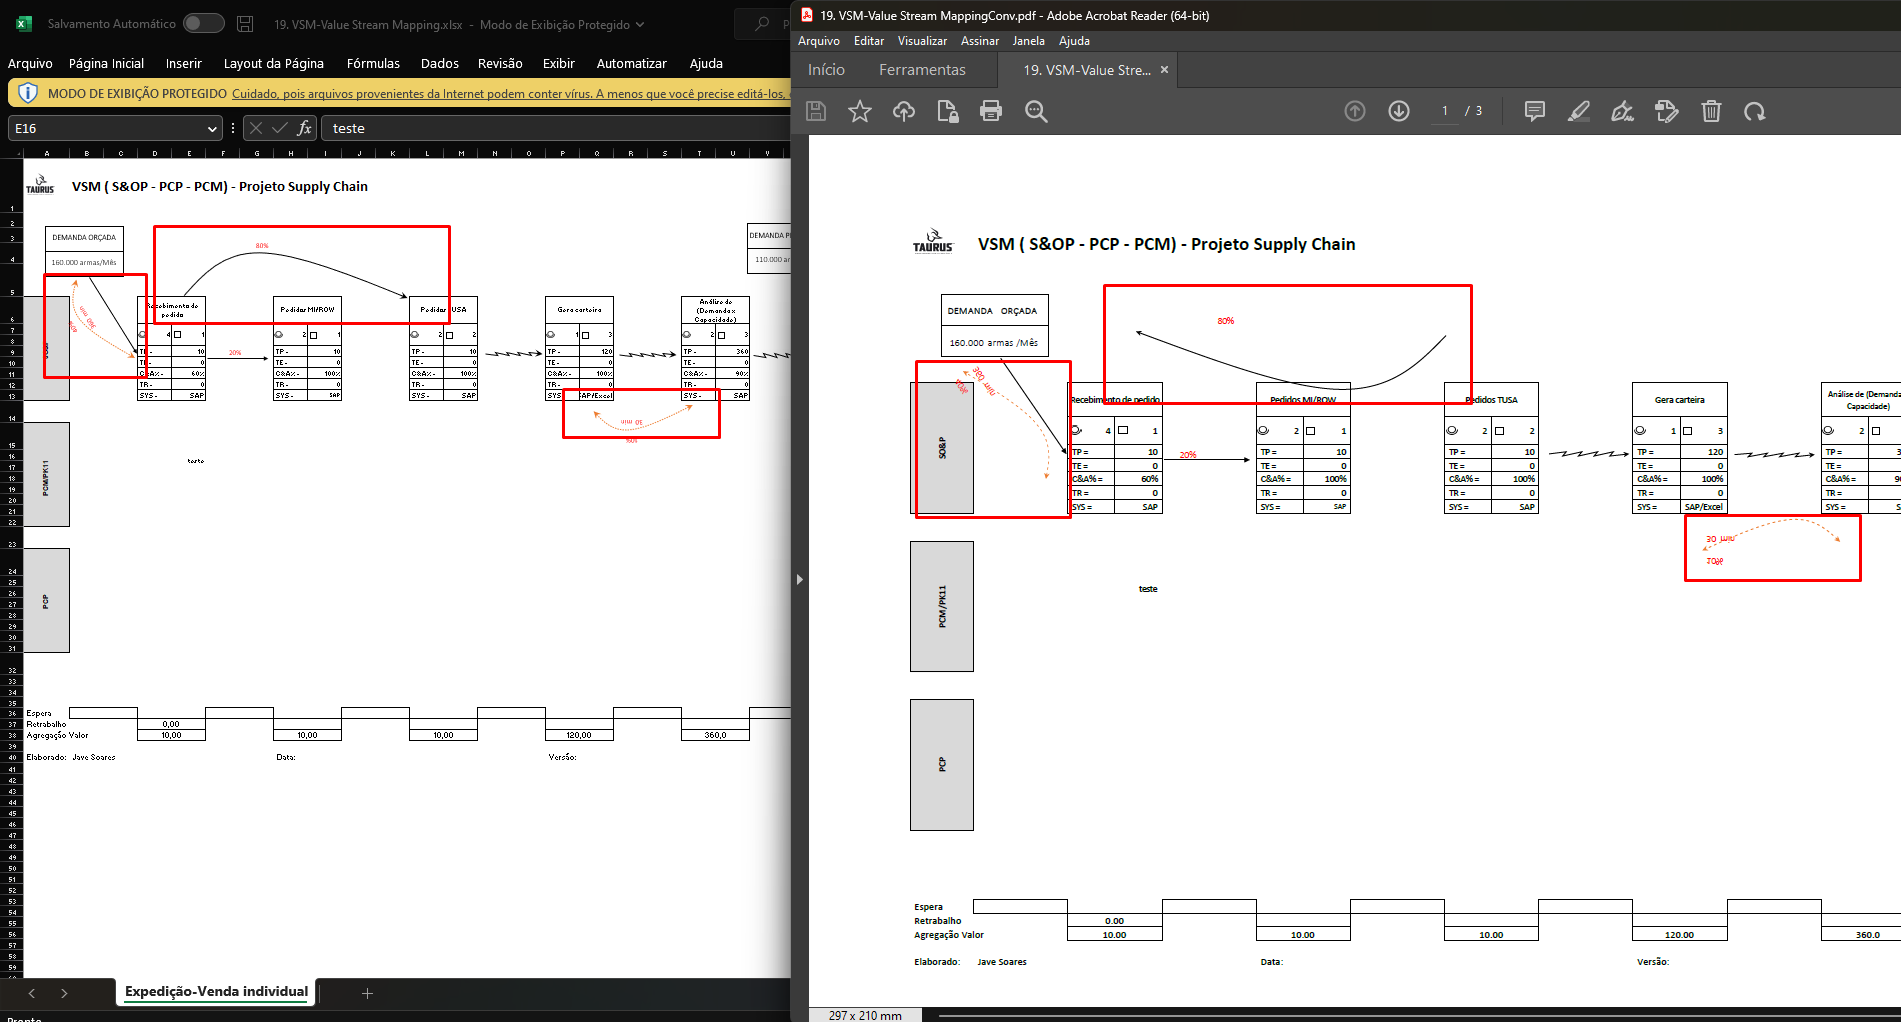Open the Ajuda menu in Acrobat
This screenshot has width=1901, height=1022.
click(x=1074, y=41)
